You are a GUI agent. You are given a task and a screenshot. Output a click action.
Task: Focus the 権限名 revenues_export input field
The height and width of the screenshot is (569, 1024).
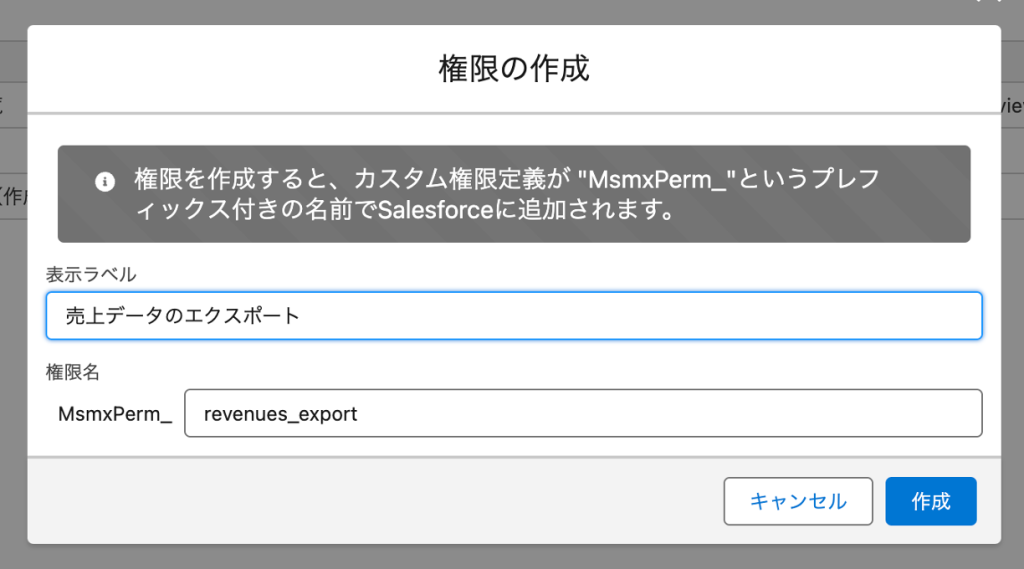point(583,414)
